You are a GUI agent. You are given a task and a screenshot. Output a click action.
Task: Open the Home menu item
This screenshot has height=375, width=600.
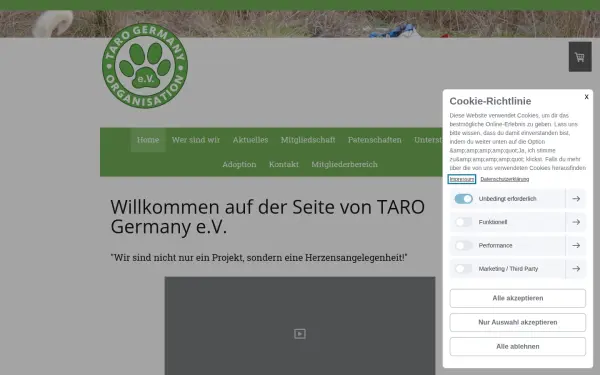(148, 140)
